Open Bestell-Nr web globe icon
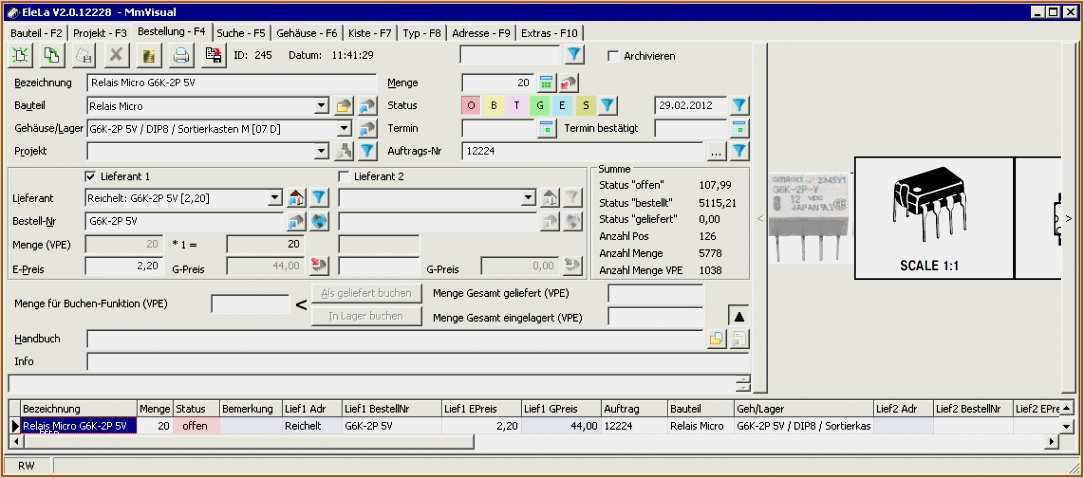The width and height of the screenshot is (1084, 478). pyautogui.click(x=319, y=221)
